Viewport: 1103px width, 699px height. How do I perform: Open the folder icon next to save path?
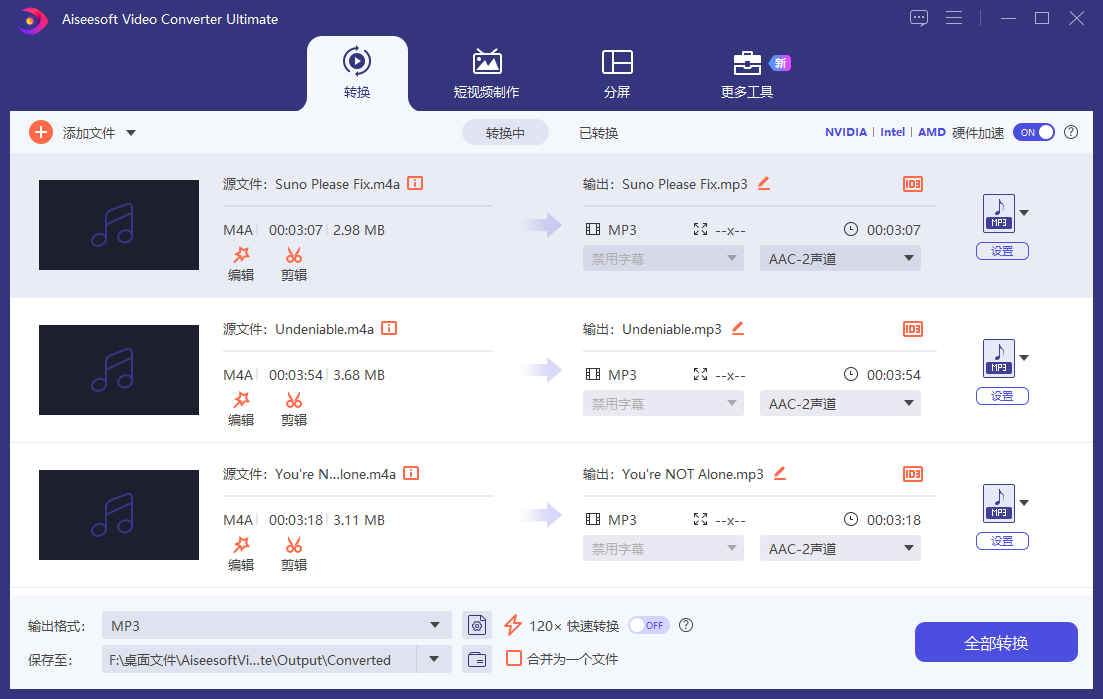click(478, 659)
